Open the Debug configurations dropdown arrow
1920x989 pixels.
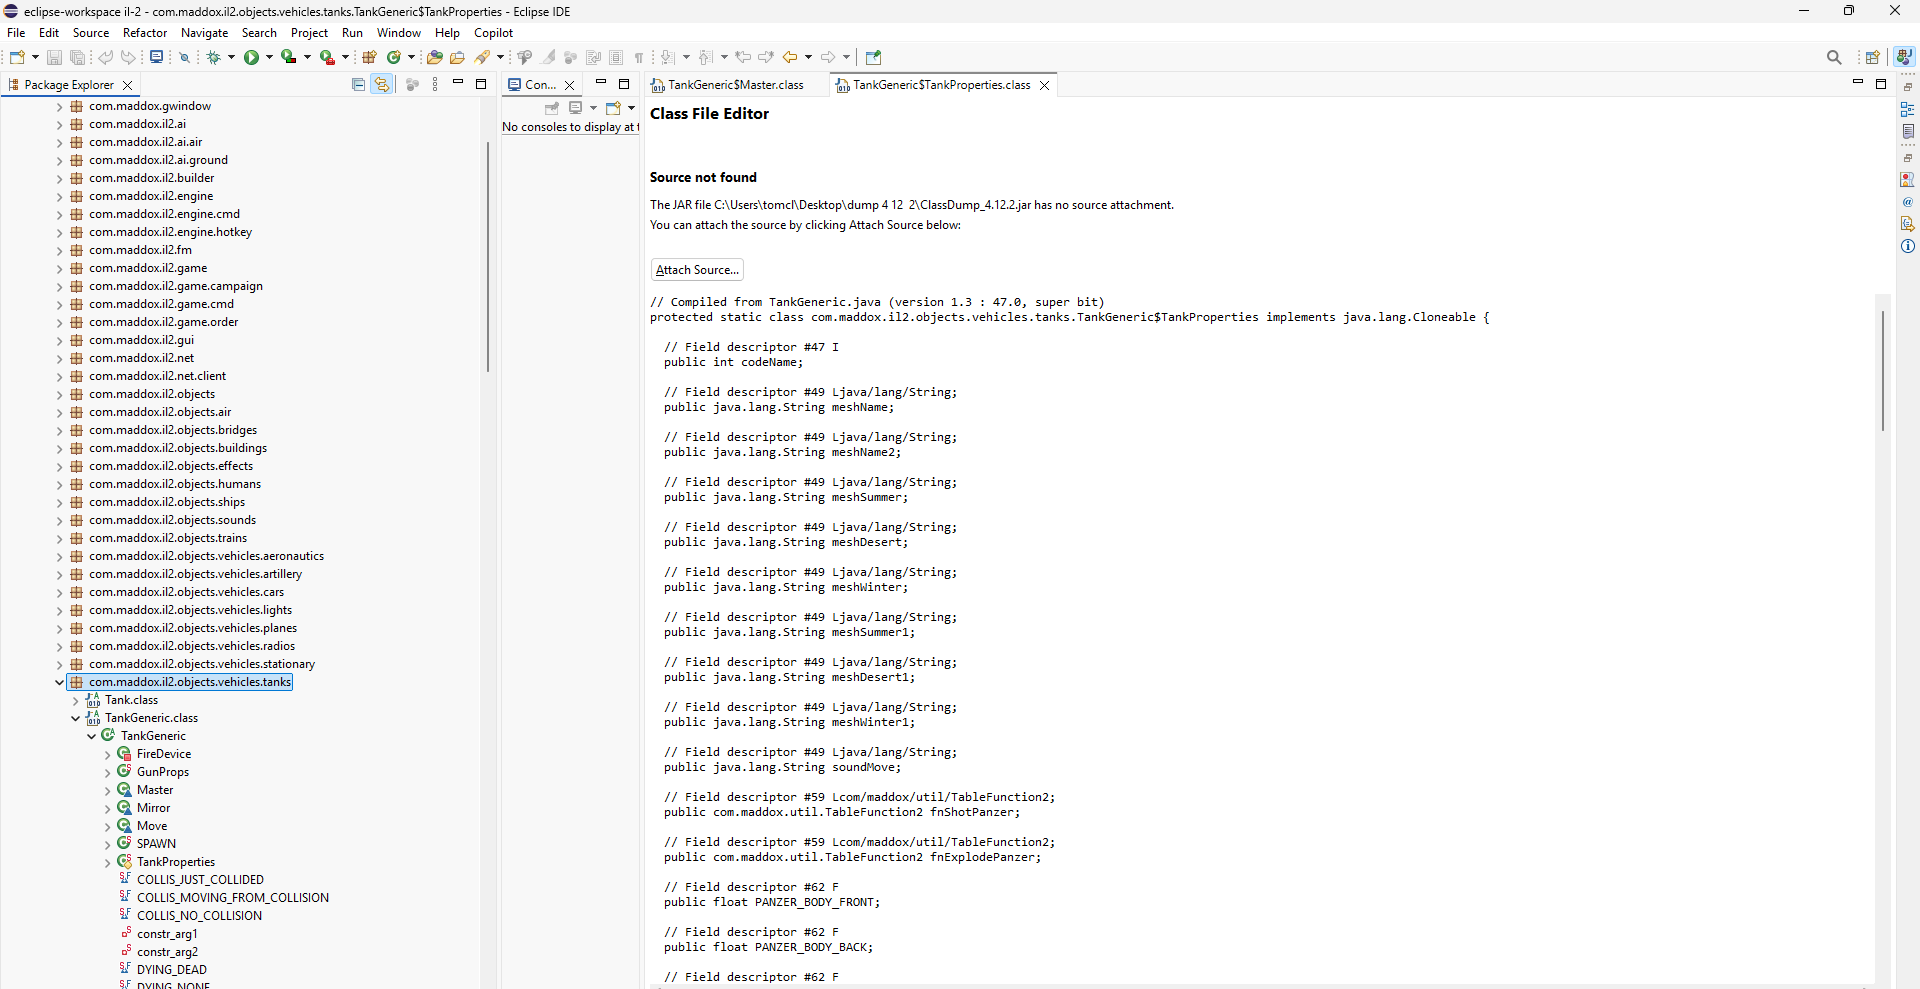point(231,57)
